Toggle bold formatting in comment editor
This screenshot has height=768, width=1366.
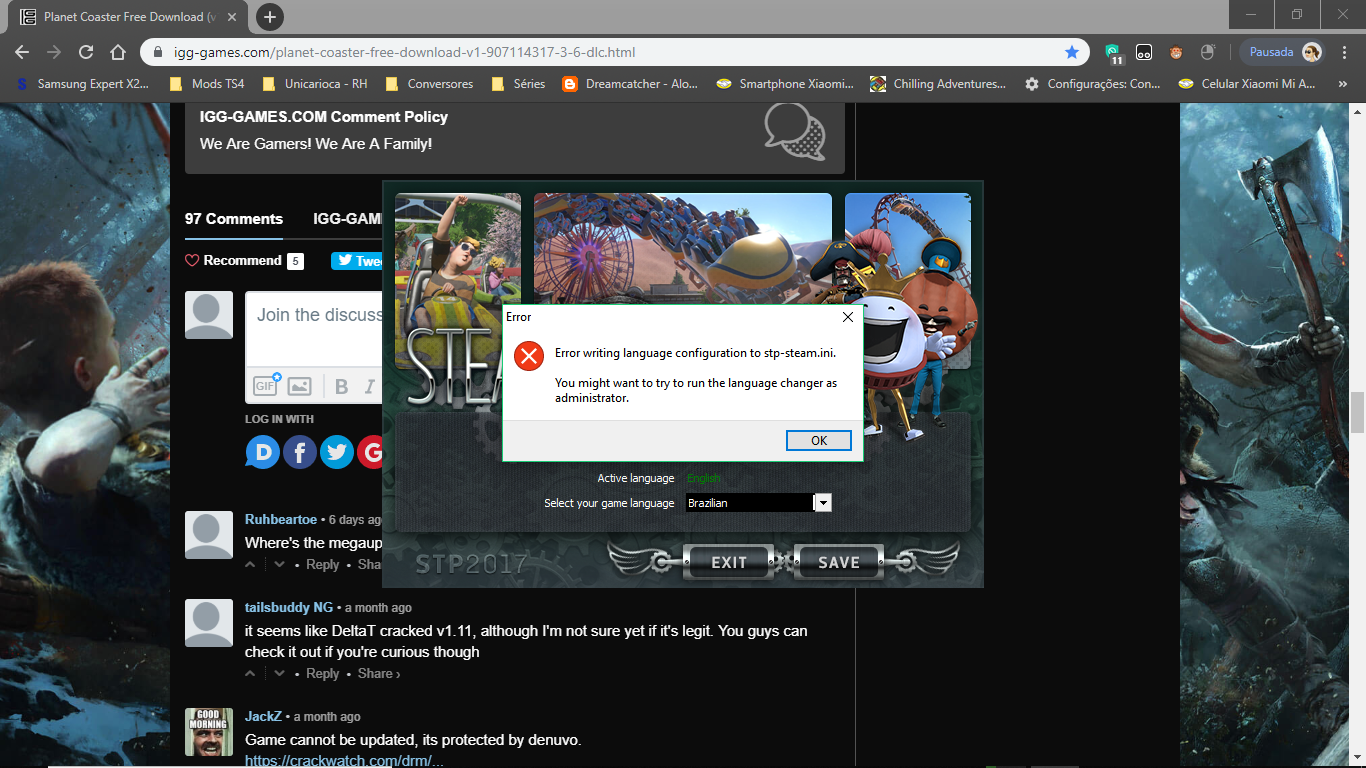click(341, 386)
